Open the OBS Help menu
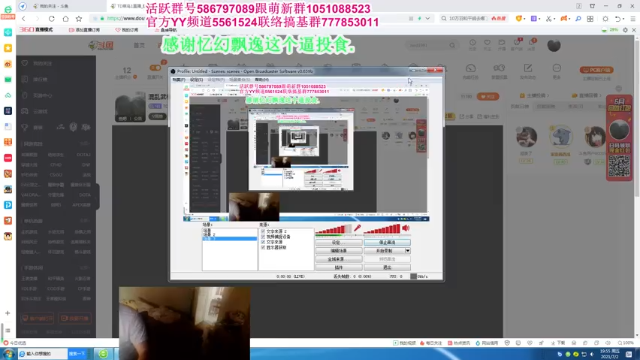Viewport: 640px width, 360px height. 262,80
